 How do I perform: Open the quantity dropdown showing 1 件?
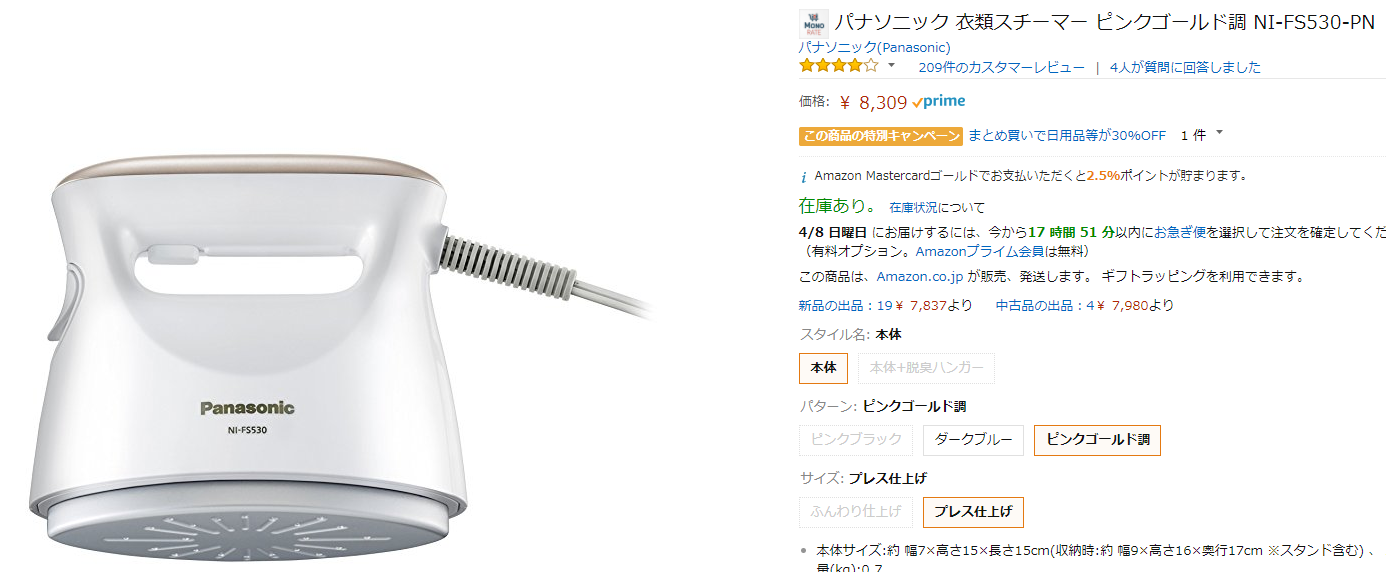coord(1201,135)
